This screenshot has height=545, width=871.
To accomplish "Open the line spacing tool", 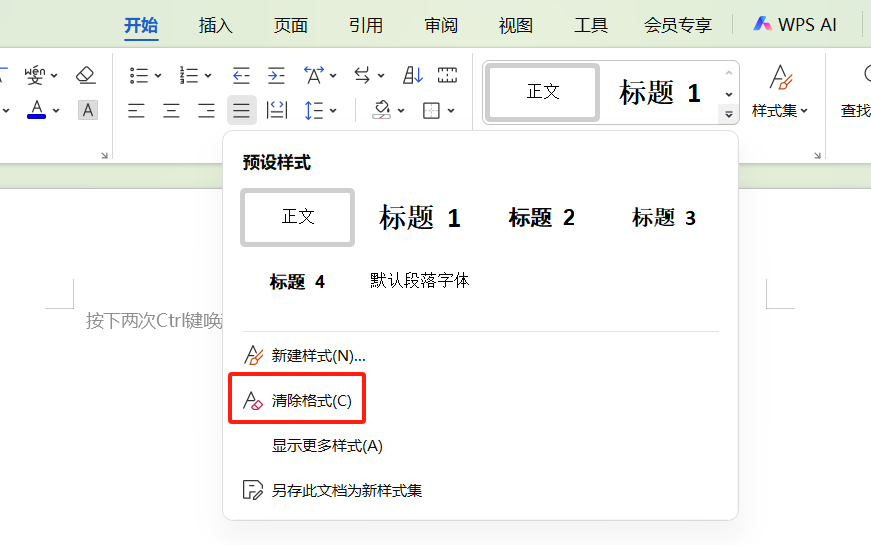I will [314, 111].
